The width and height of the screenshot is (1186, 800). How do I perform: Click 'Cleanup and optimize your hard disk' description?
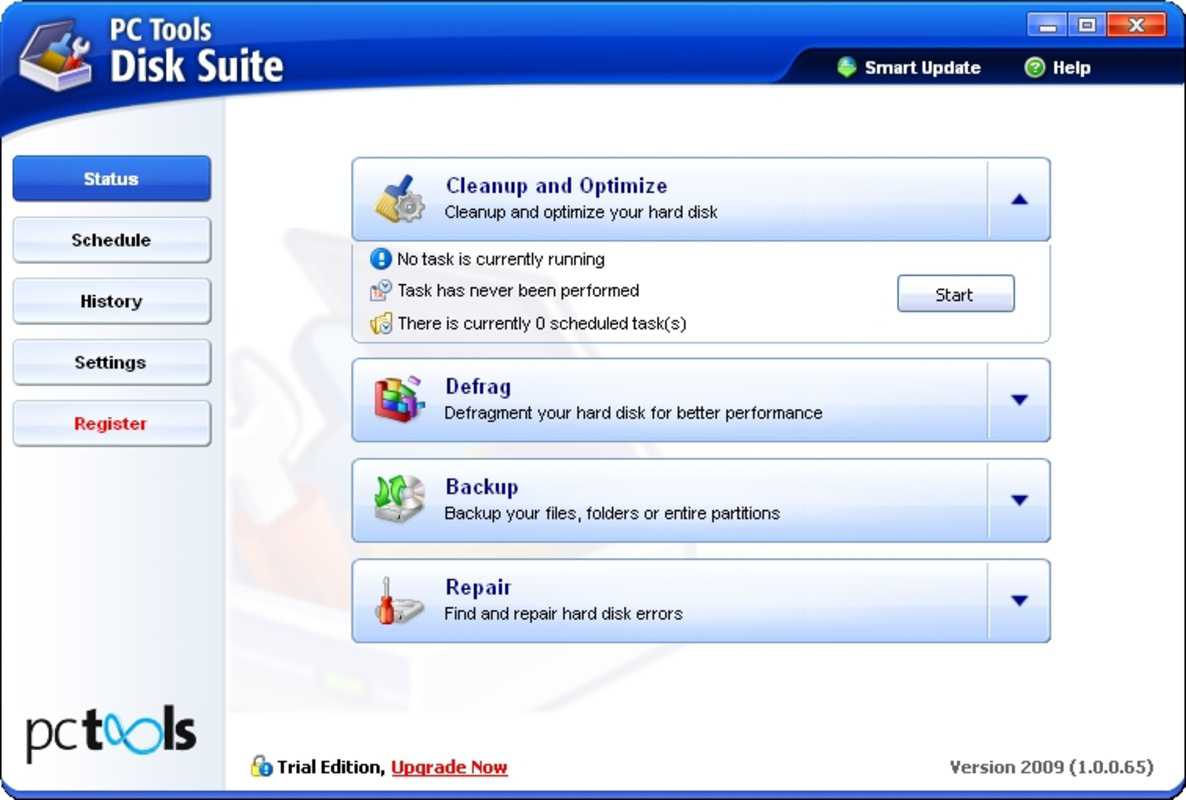coord(581,212)
